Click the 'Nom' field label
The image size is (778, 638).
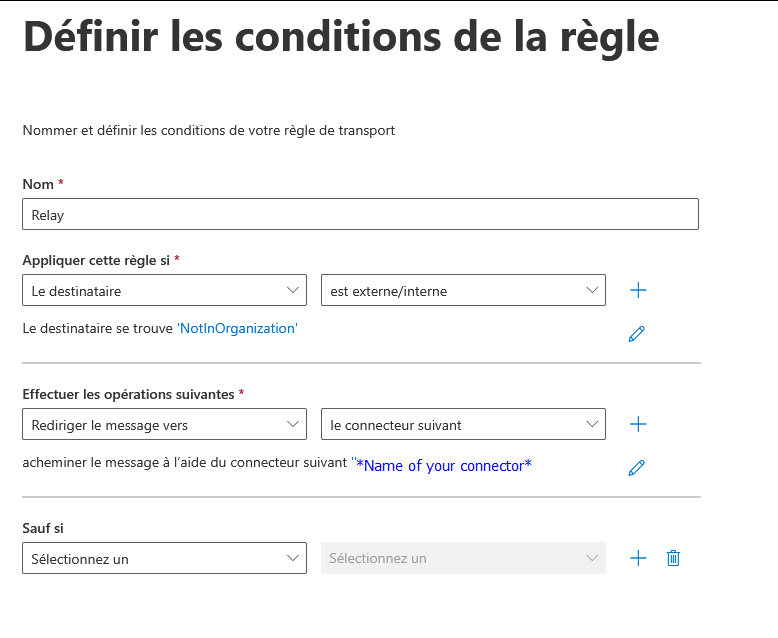(38, 184)
